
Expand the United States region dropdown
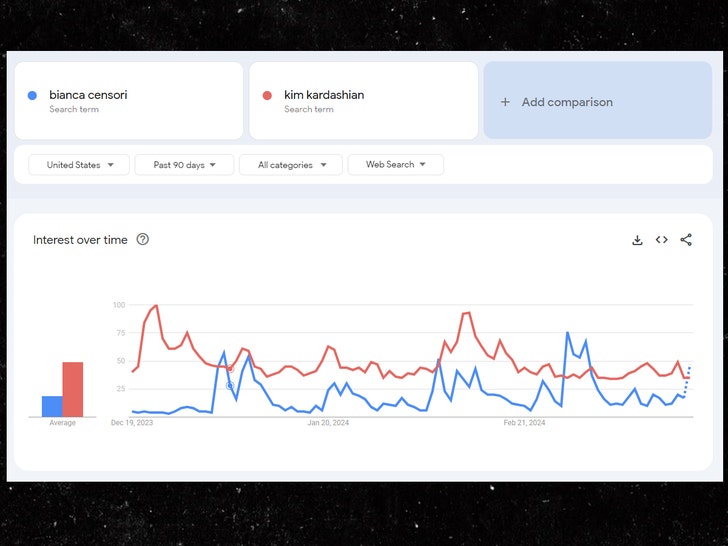coord(79,165)
